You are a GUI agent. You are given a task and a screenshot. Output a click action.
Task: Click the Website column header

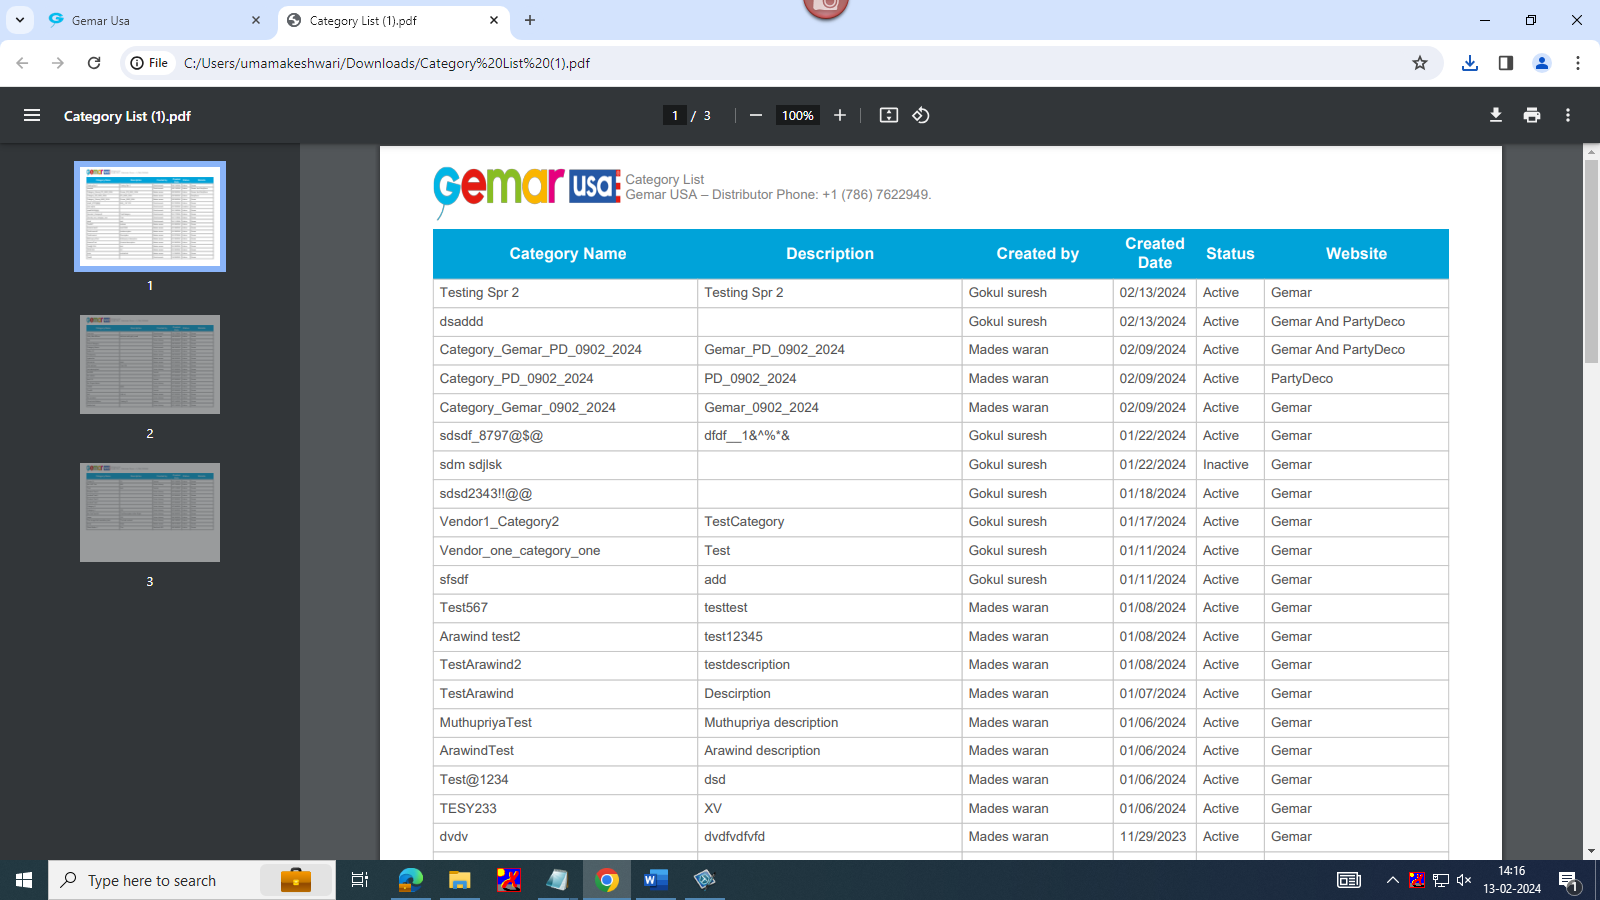tap(1356, 254)
